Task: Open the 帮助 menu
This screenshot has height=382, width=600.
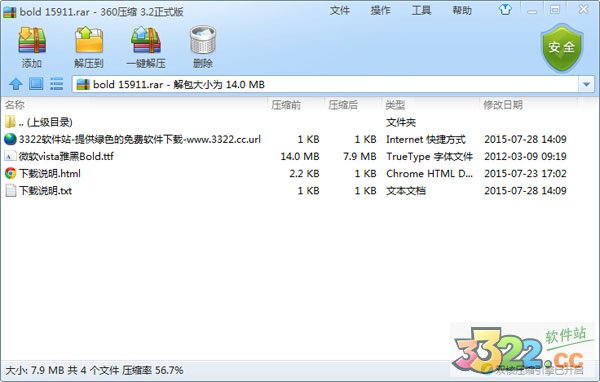Action: click(462, 10)
